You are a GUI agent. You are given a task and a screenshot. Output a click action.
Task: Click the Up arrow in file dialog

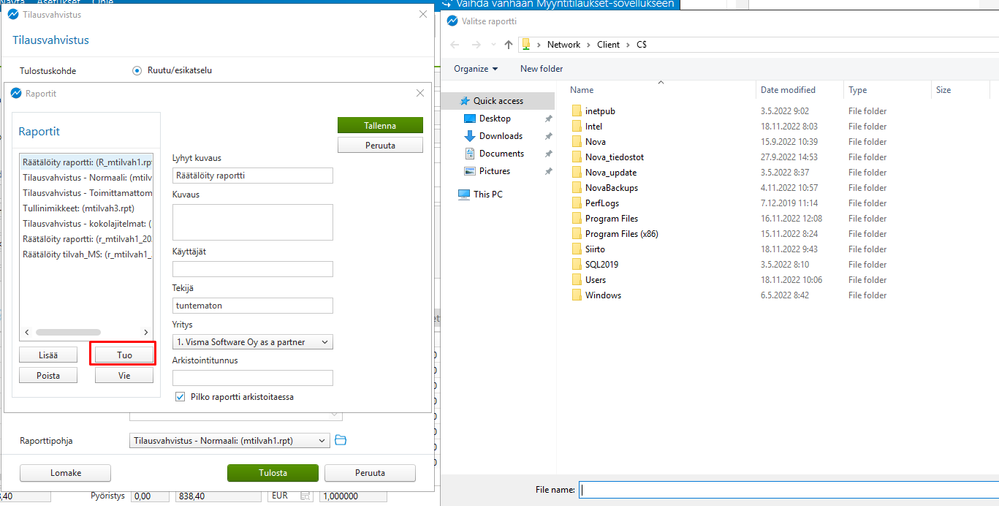point(508,45)
